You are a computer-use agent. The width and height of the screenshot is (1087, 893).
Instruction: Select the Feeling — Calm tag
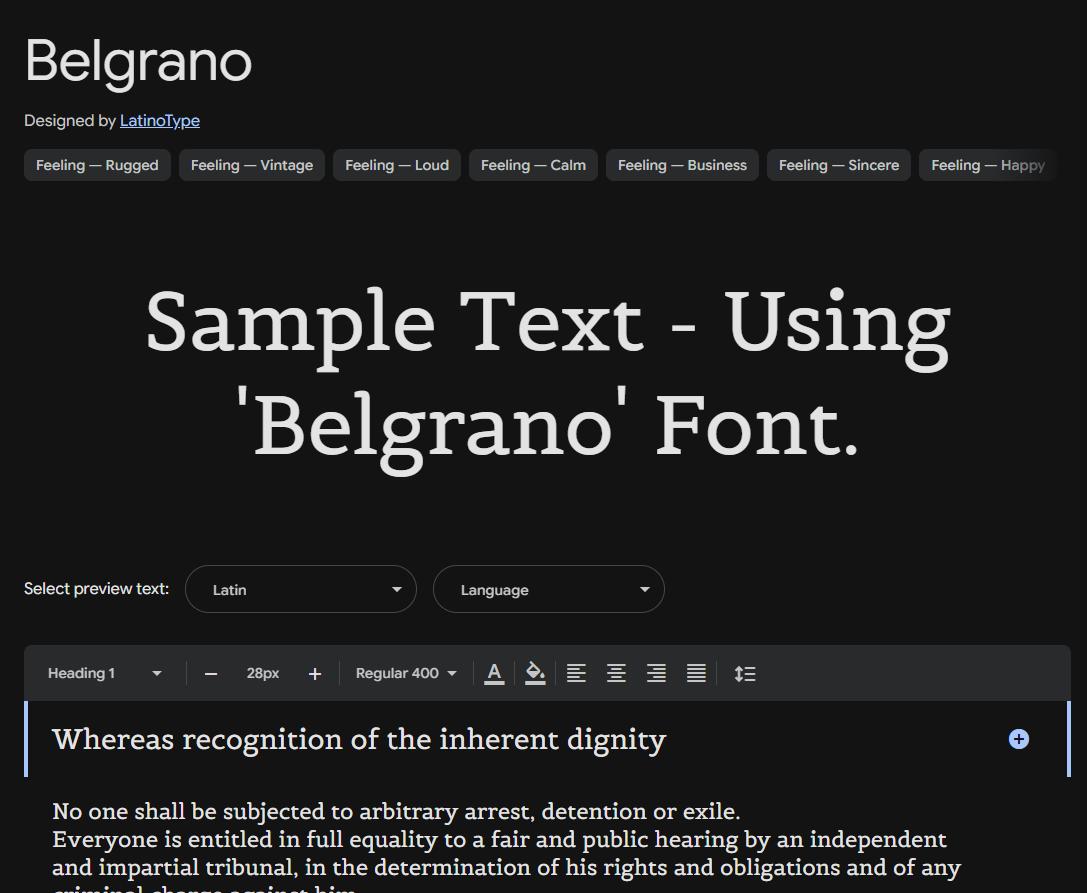point(533,165)
